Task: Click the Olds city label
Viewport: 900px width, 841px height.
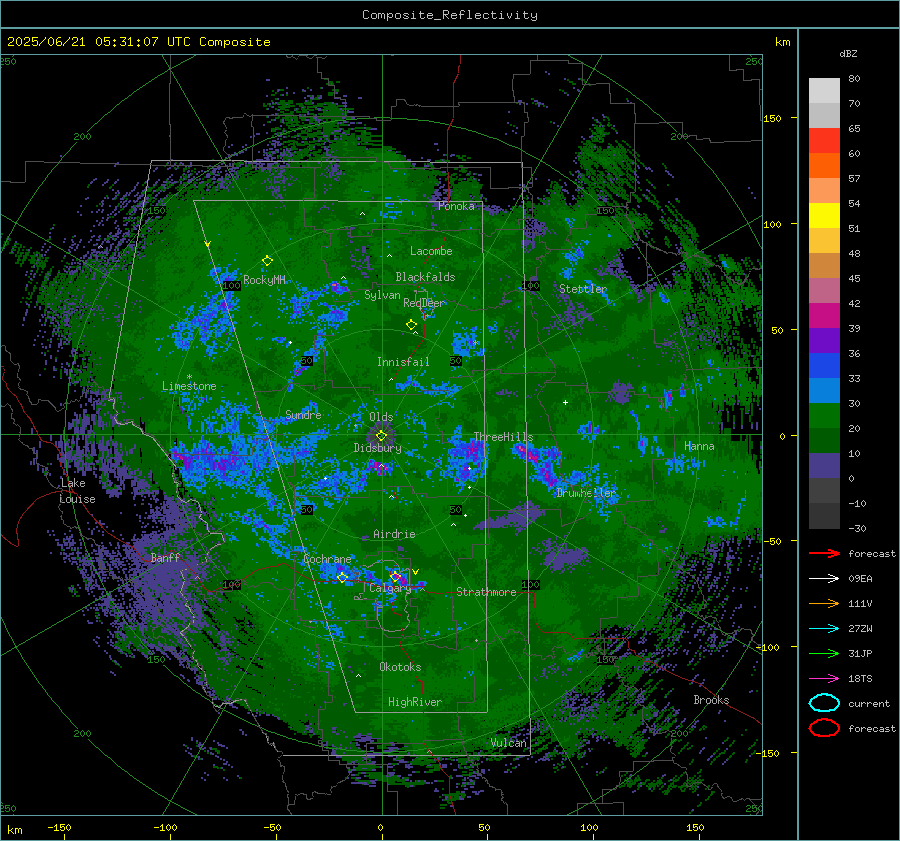Action: (x=381, y=417)
